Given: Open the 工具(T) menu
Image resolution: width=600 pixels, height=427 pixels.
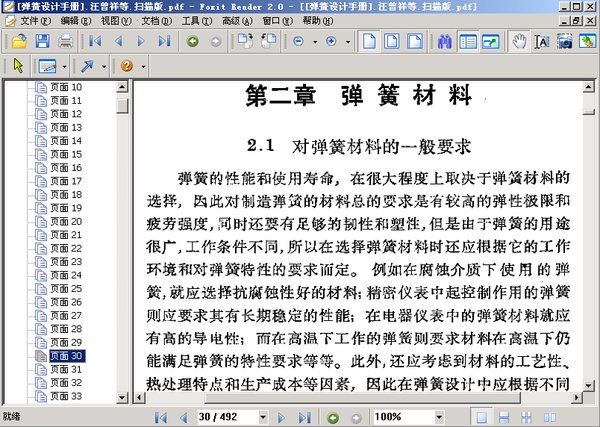Looking at the screenshot, I should coord(197,21).
